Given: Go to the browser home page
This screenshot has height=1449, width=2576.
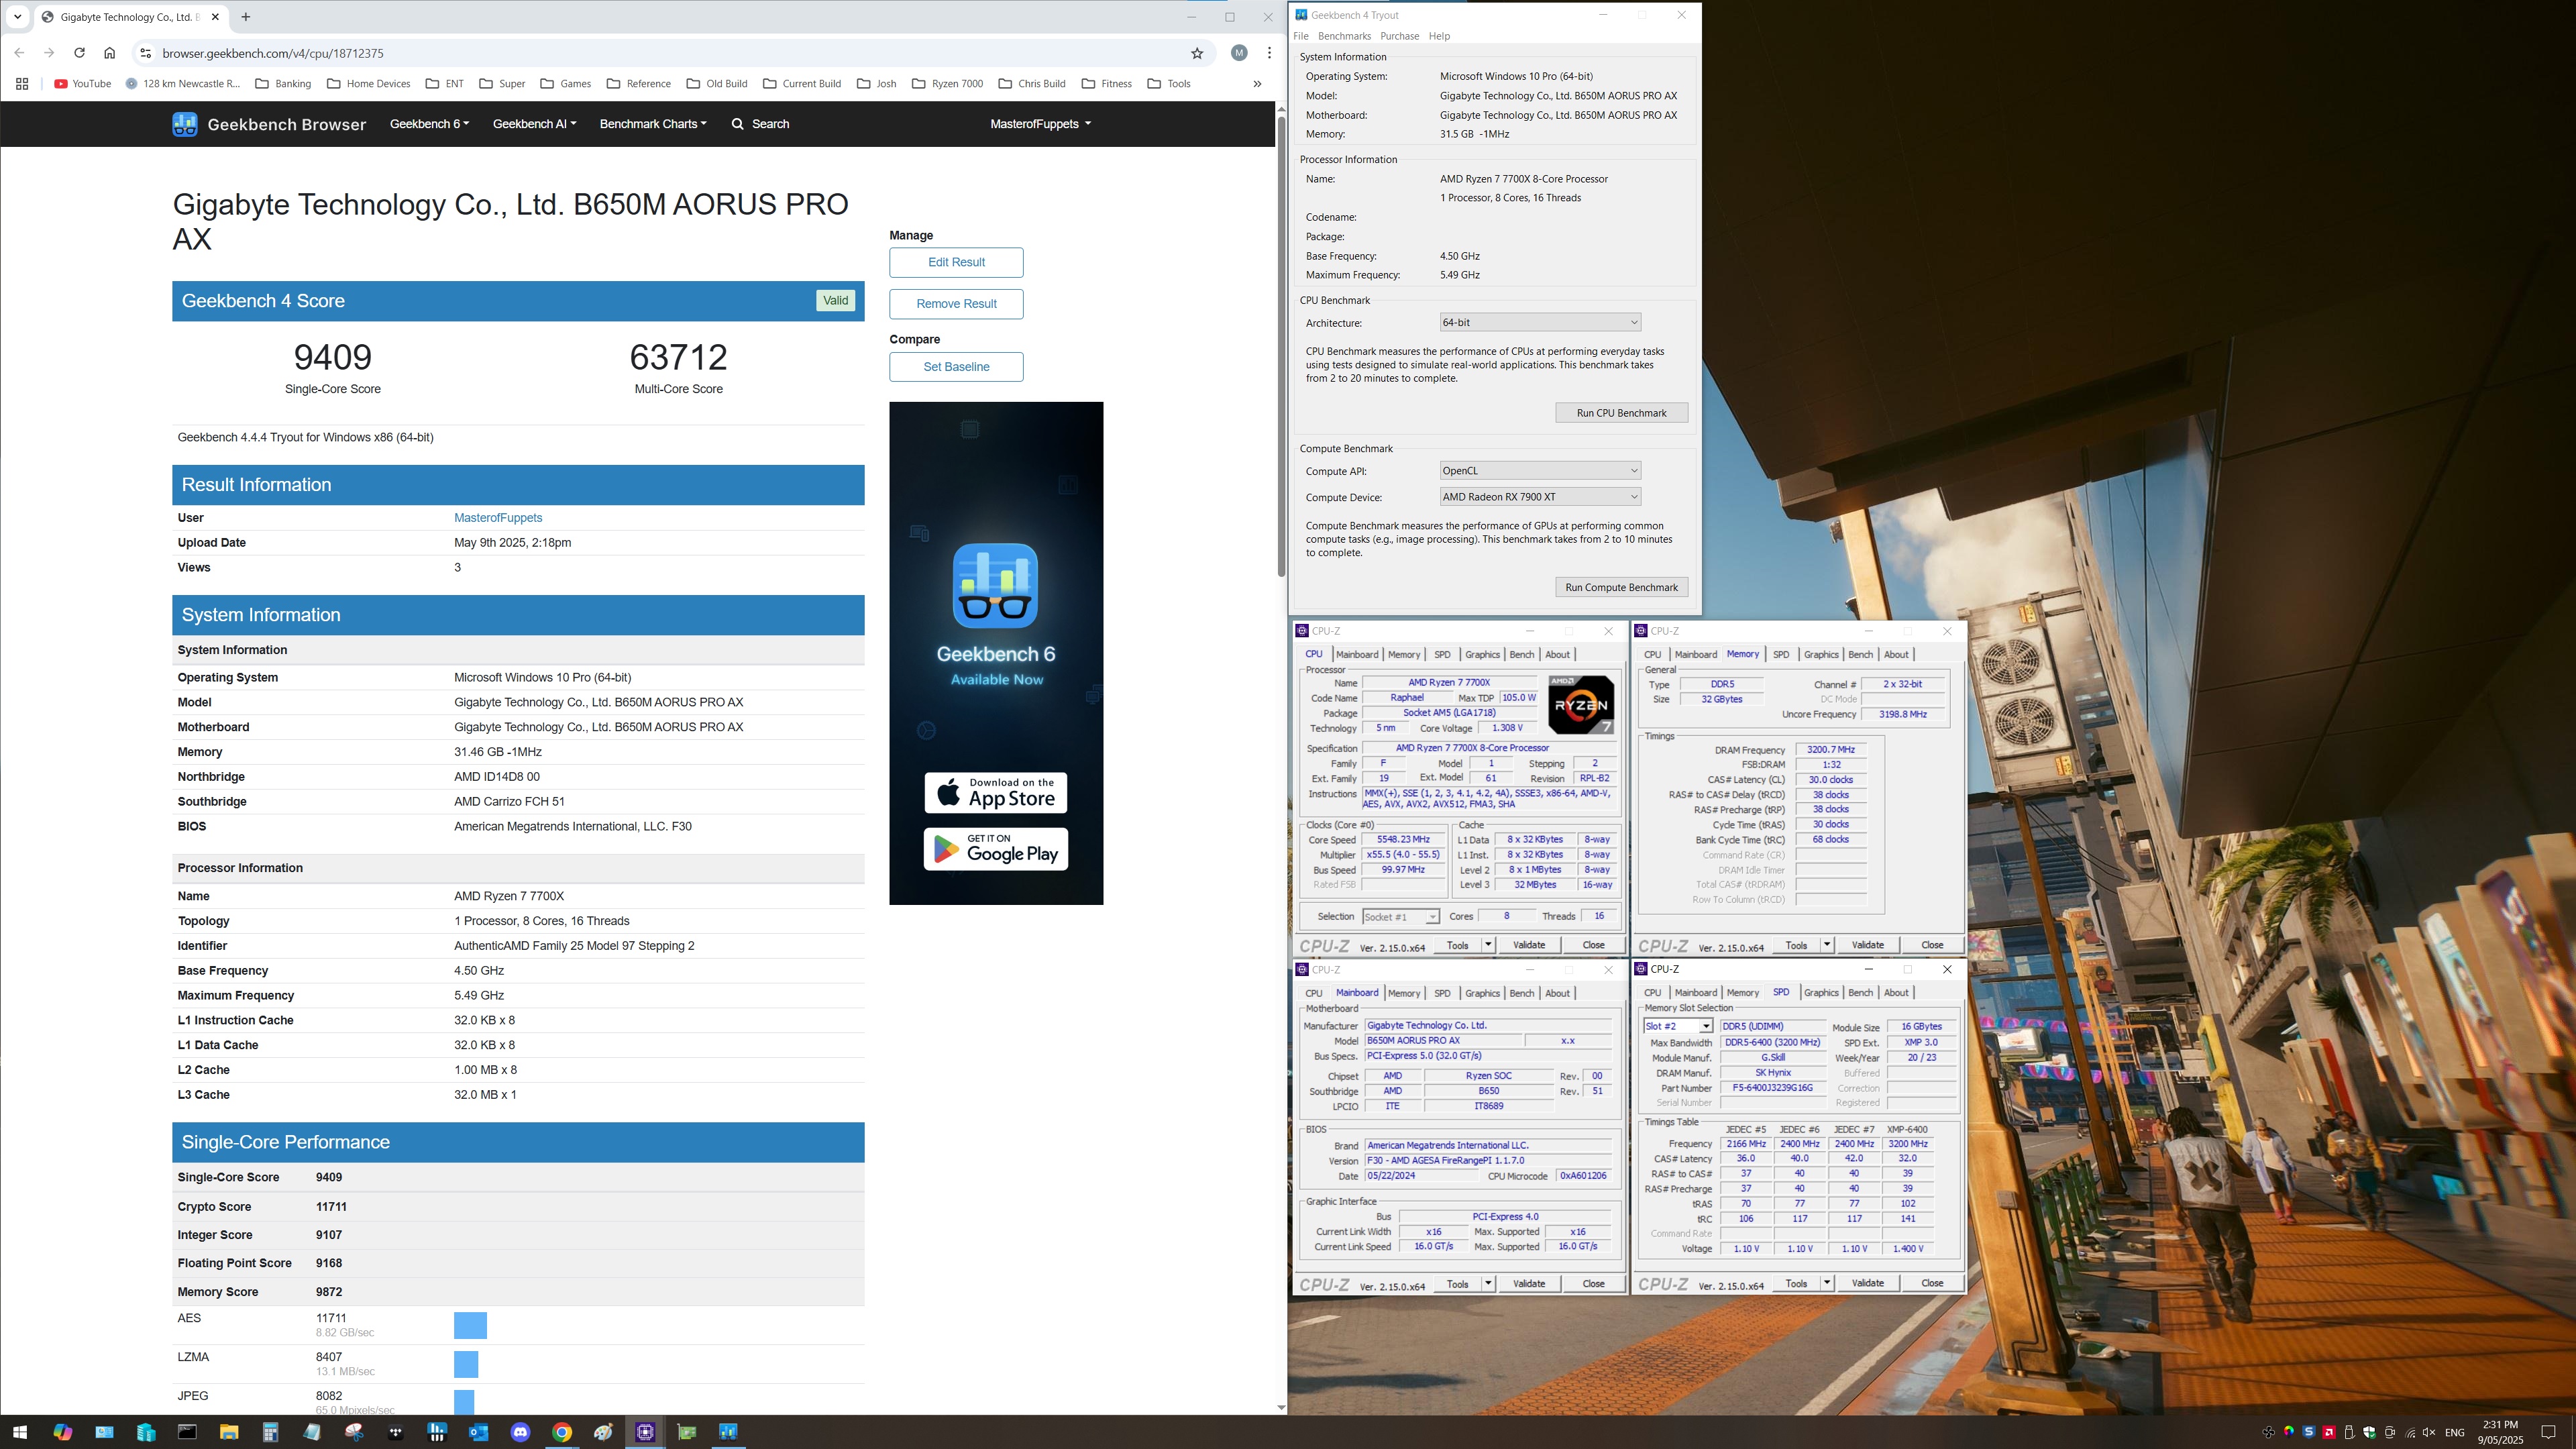Looking at the screenshot, I should coord(110,53).
